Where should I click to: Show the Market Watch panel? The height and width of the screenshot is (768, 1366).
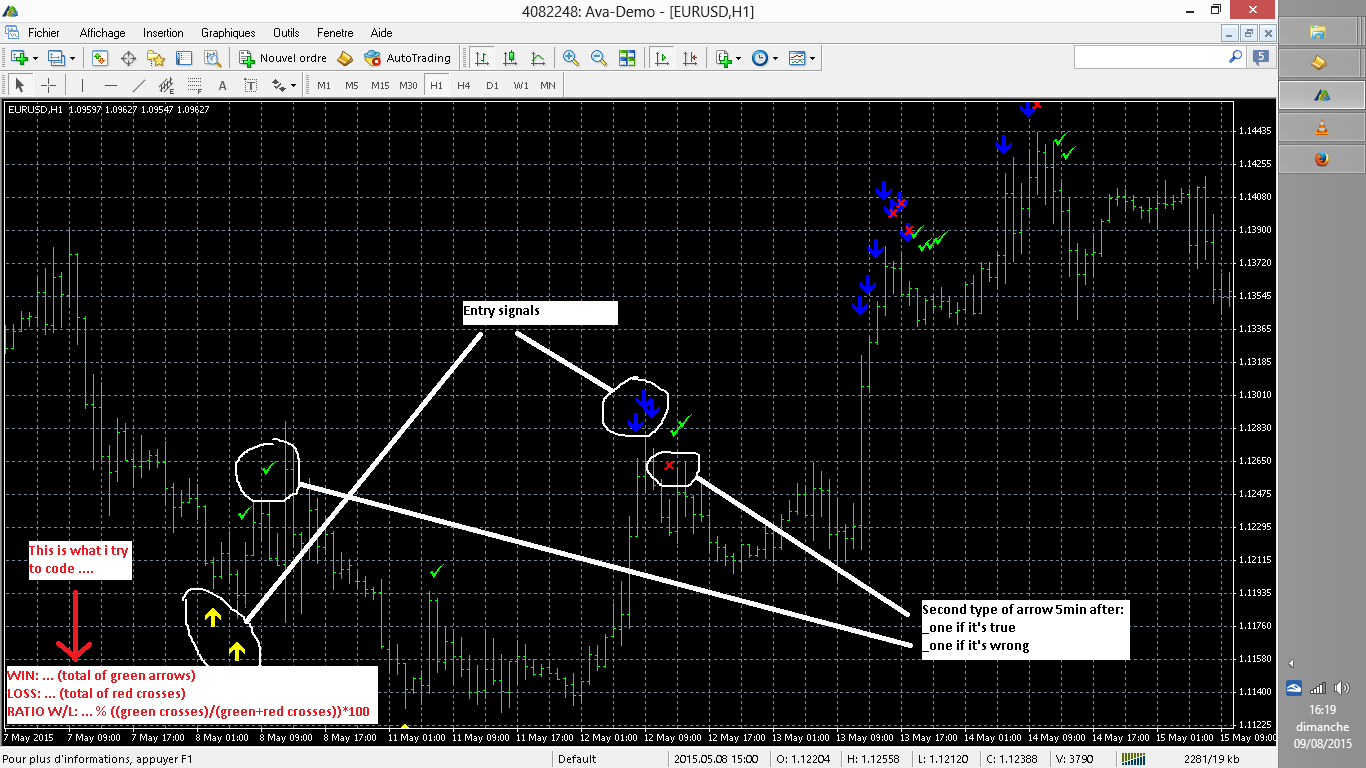100,58
